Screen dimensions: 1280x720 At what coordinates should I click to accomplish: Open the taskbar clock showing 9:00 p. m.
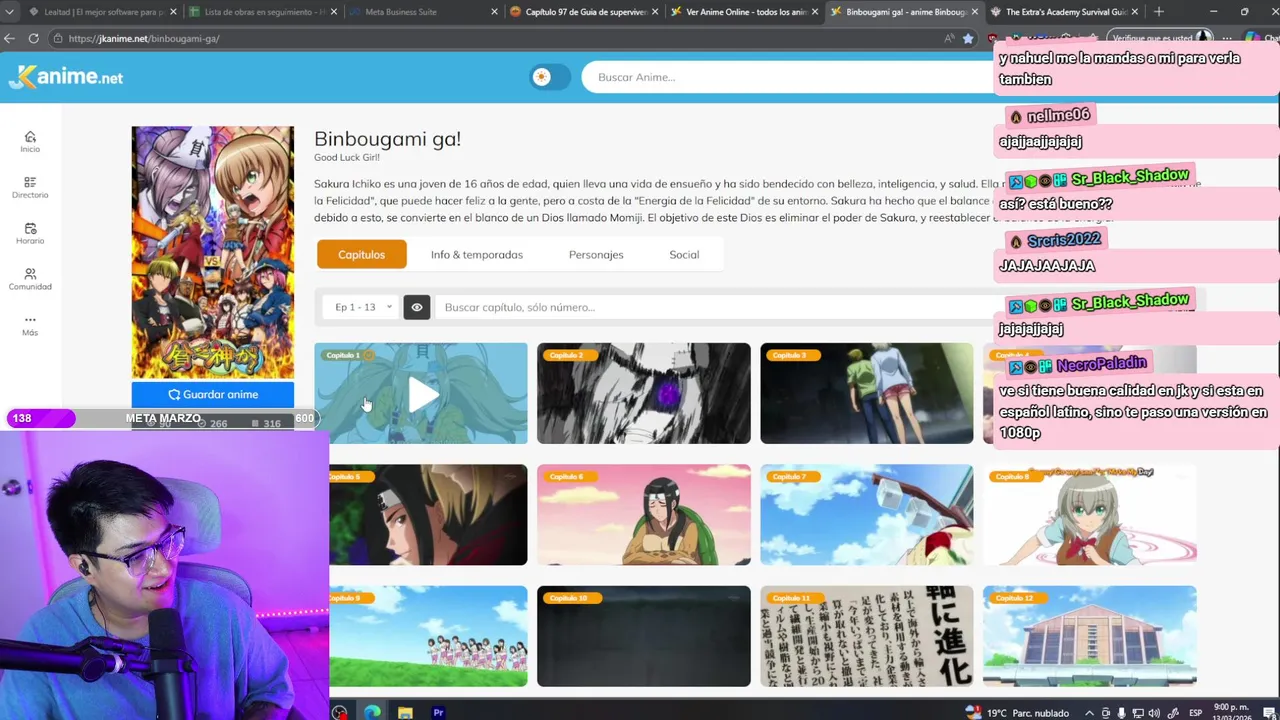1232,712
